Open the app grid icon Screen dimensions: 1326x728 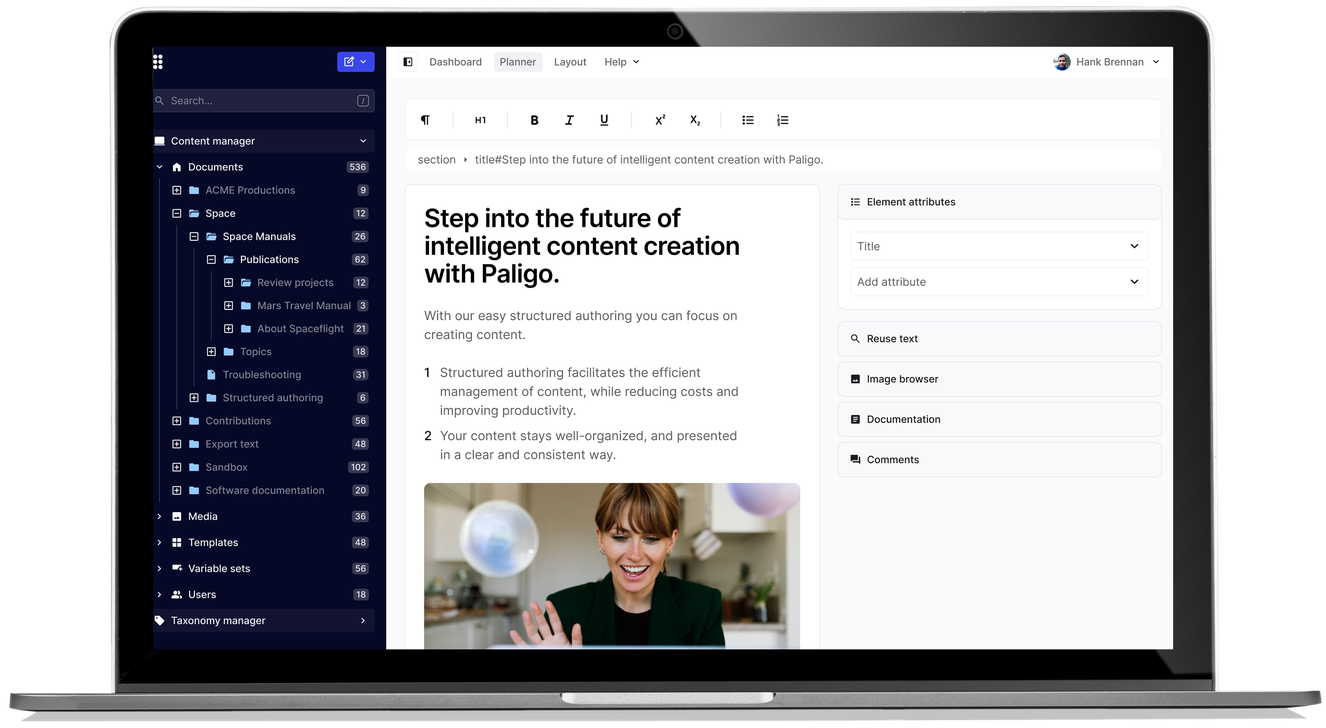pos(158,62)
